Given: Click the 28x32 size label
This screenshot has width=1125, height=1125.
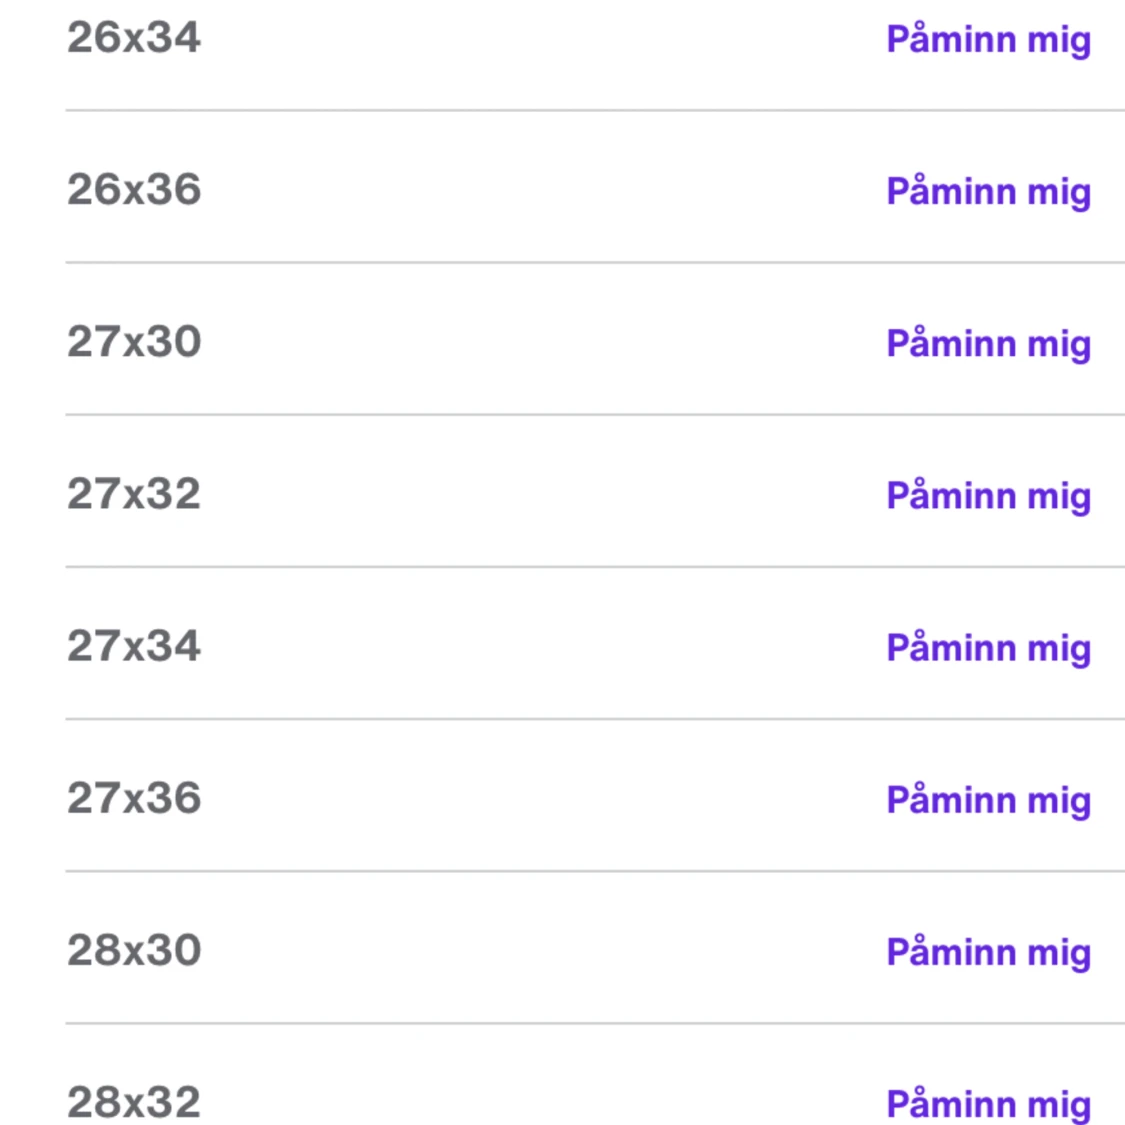Looking at the screenshot, I should (134, 1102).
